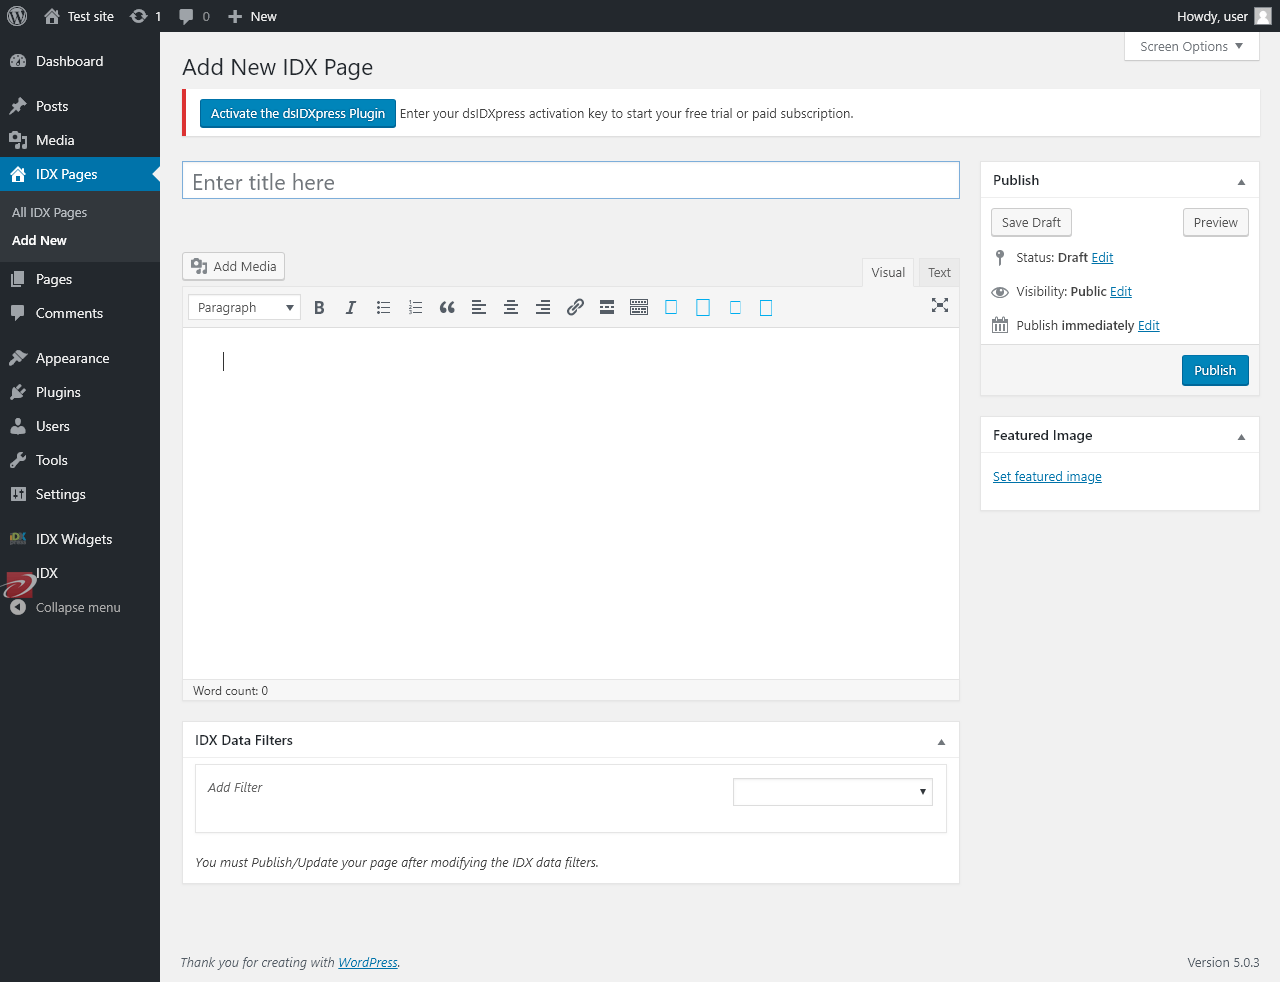
Task: Open the WordPress link in footer
Action: pyautogui.click(x=368, y=962)
